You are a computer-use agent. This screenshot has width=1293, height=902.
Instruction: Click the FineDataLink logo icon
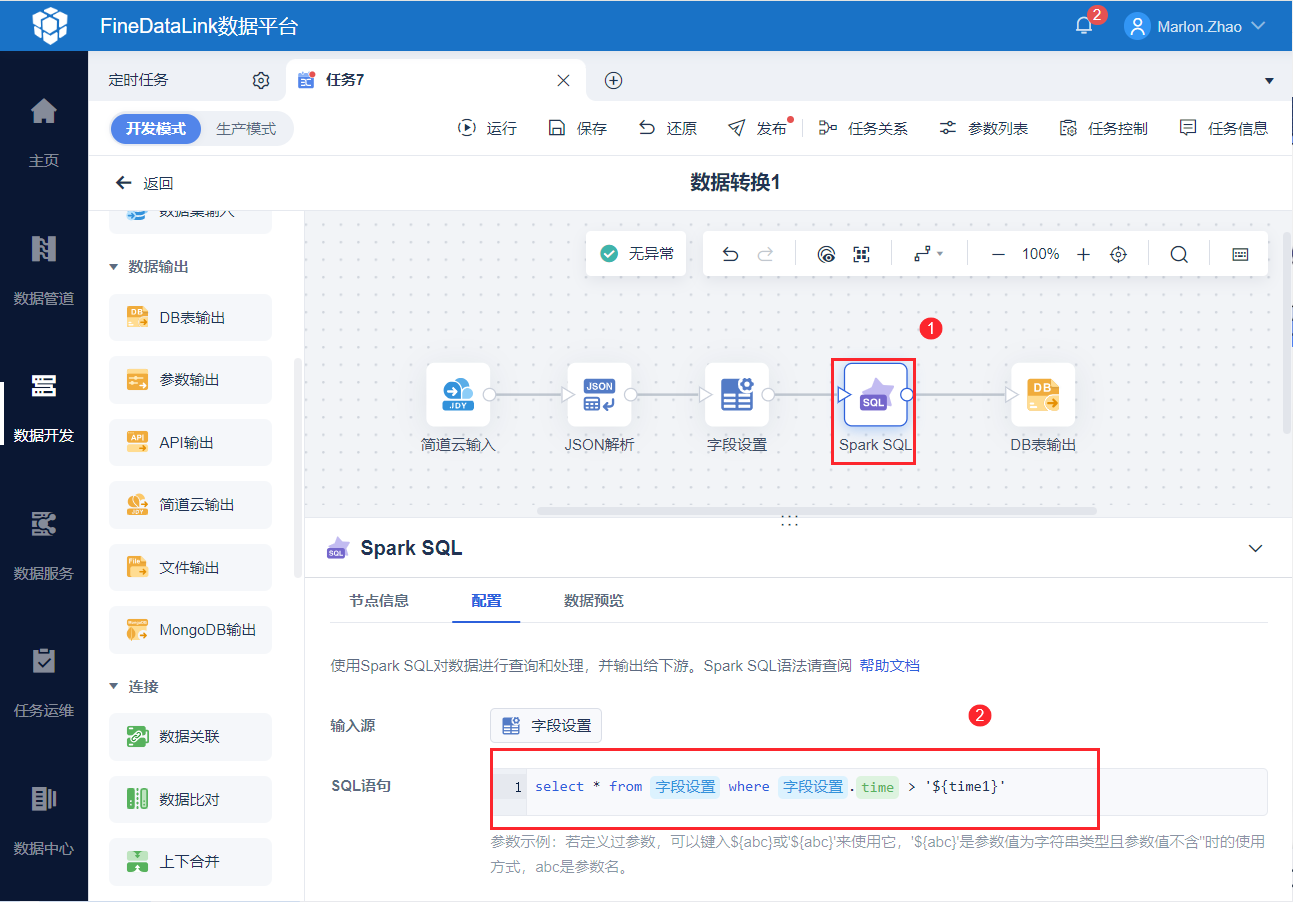tap(50, 26)
